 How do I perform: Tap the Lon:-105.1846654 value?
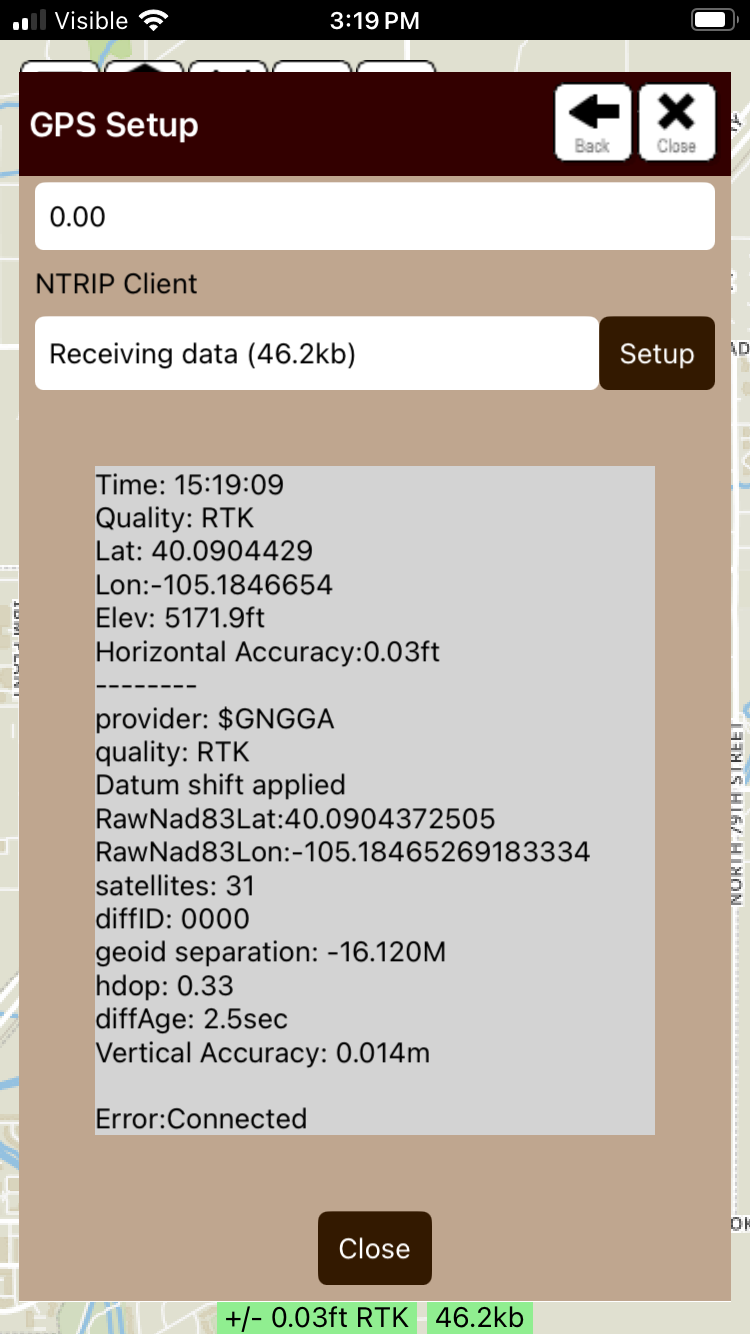point(214,585)
